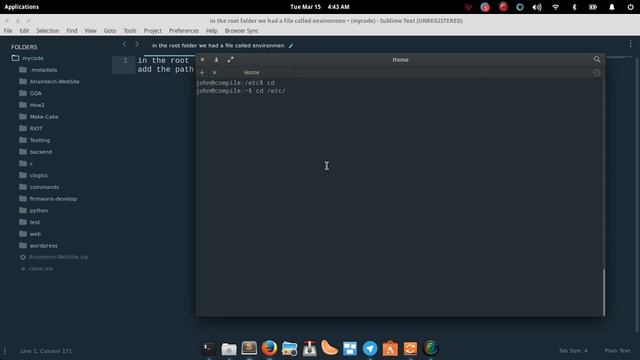Click the teal ring tray indicator
The height and width of the screenshot is (360, 640).
[520, 7]
